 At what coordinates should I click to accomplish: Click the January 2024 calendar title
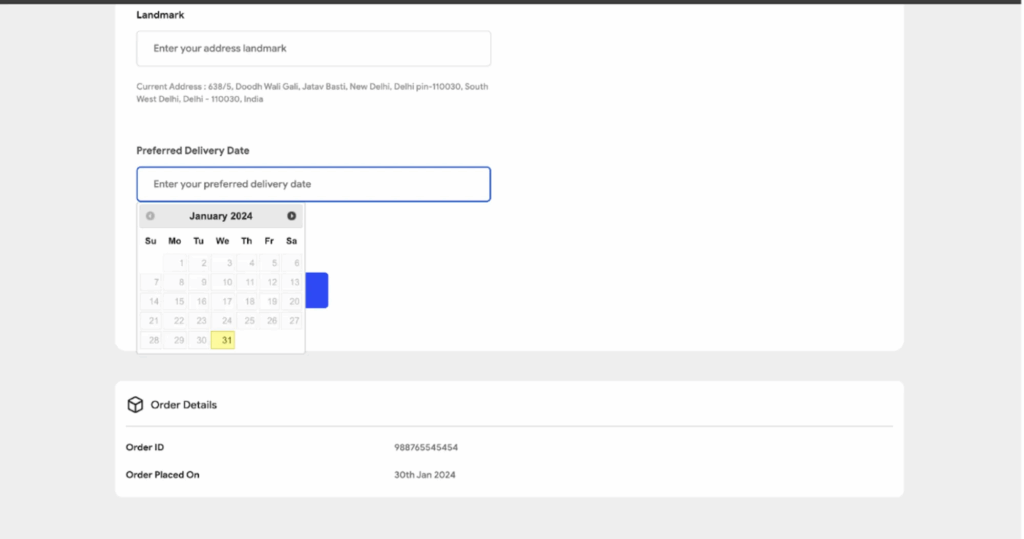click(221, 216)
